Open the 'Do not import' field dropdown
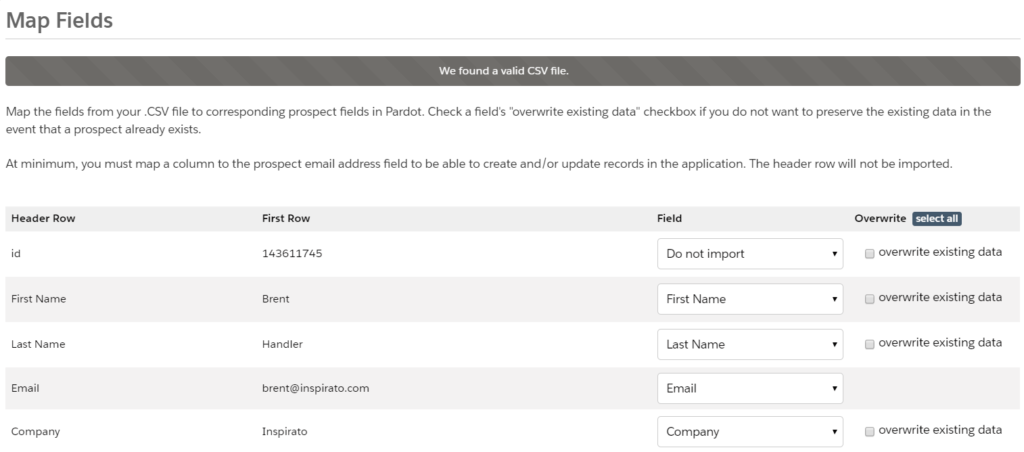The image size is (1024, 452). pos(750,253)
